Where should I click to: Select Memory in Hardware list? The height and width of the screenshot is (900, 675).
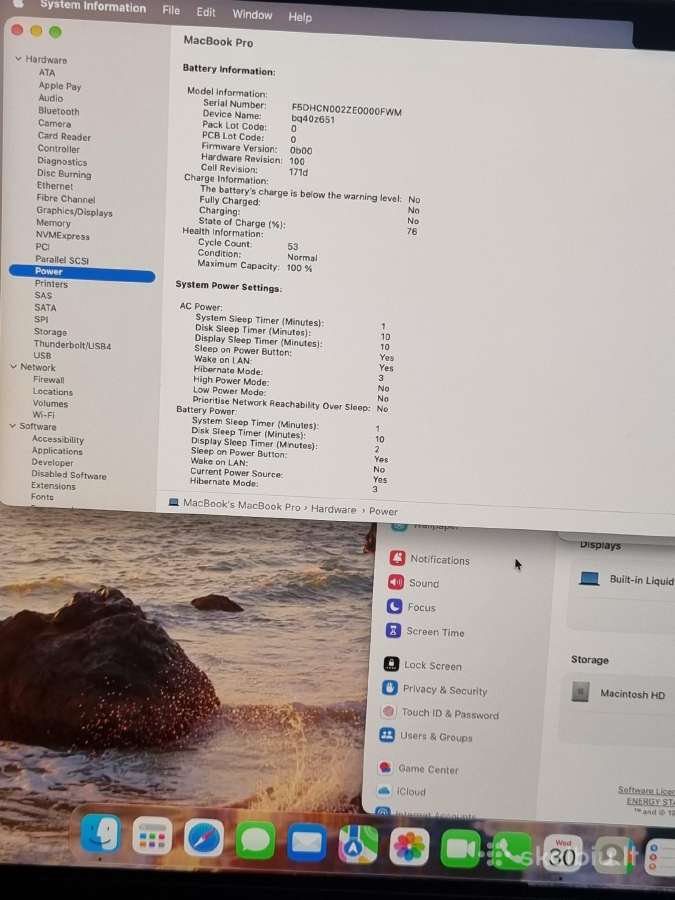click(x=53, y=223)
